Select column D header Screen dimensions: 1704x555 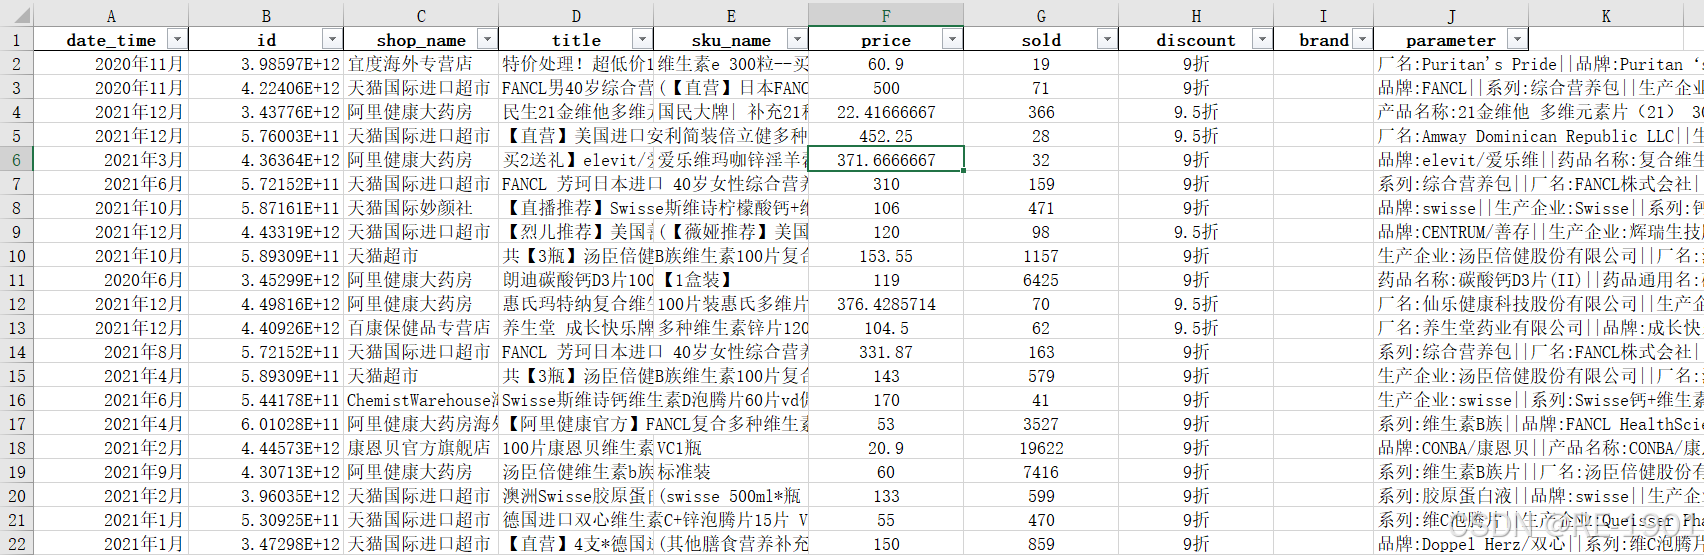click(x=576, y=15)
